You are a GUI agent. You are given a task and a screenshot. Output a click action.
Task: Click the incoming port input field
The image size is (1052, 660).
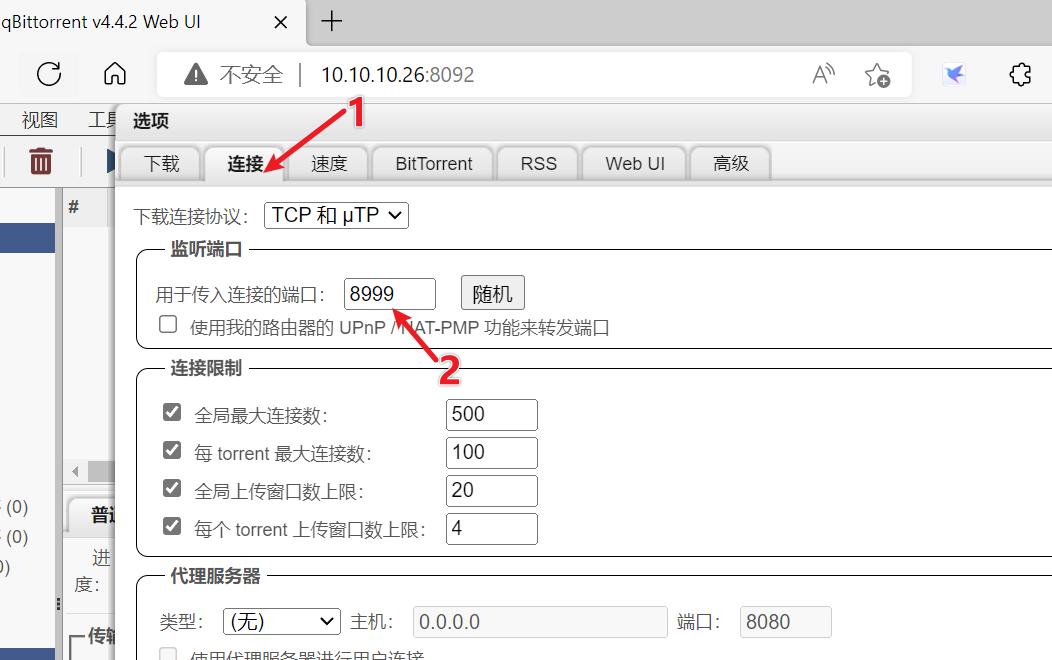390,292
